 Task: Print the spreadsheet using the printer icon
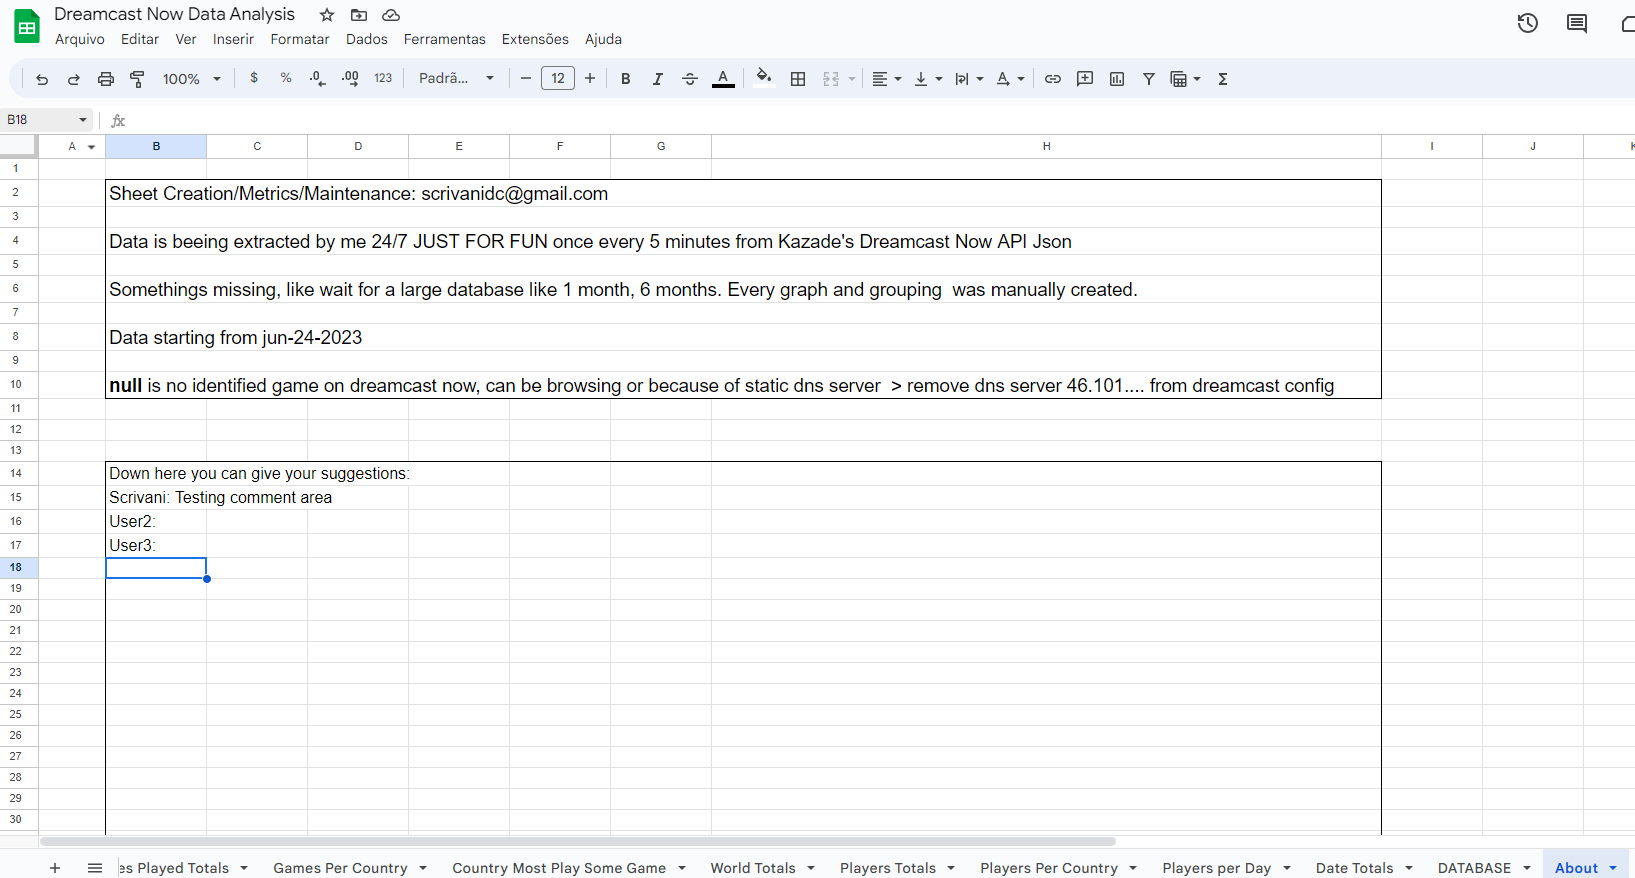[x=106, y=79]
